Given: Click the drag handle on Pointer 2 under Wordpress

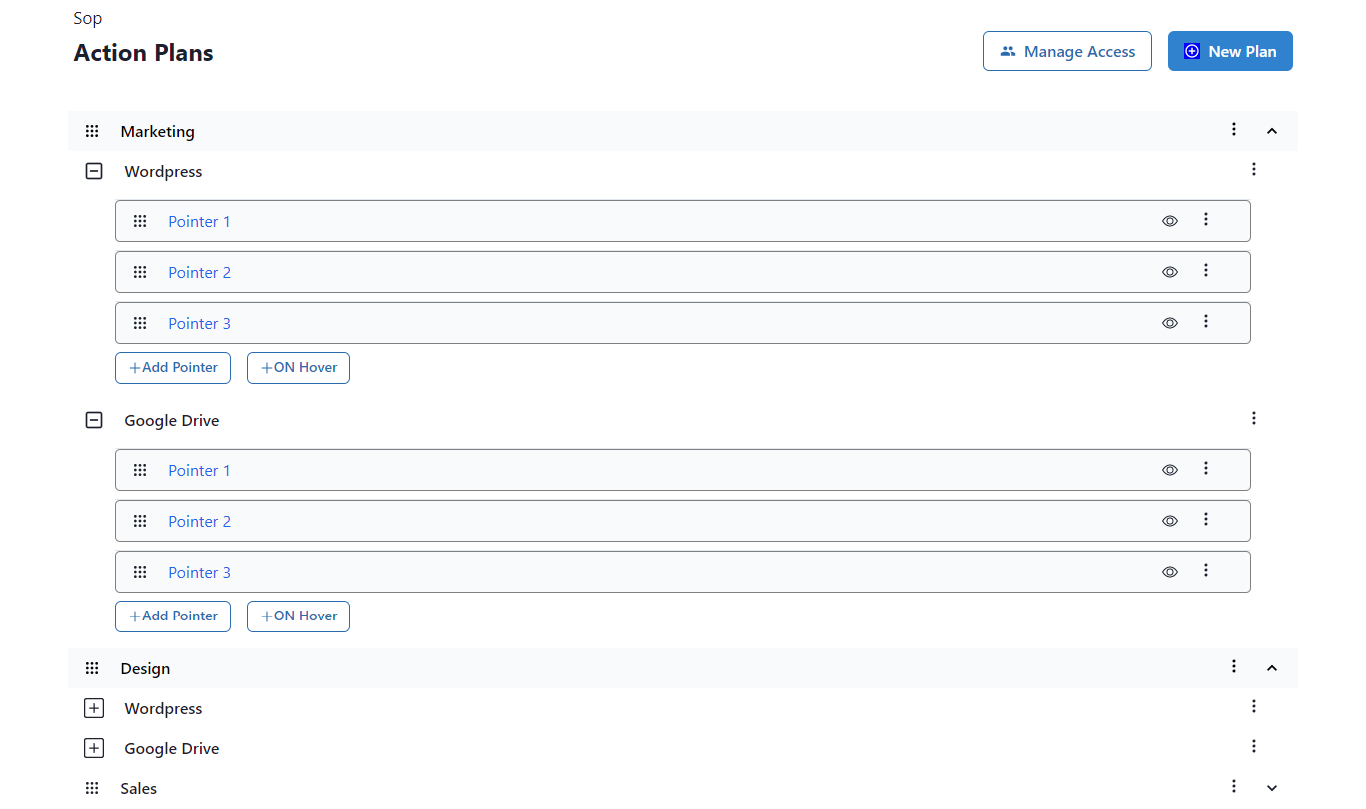Looking at the screenshot, I should [x=140, y=271].
